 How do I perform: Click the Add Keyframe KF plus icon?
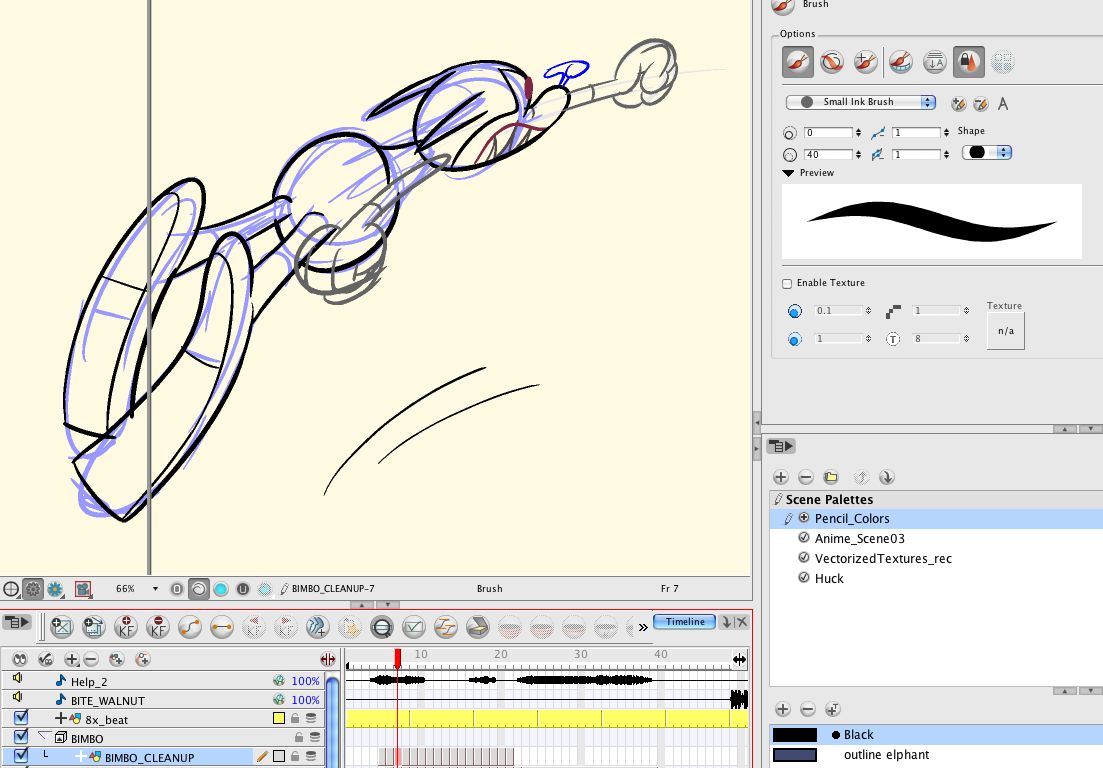pos(126,627)
